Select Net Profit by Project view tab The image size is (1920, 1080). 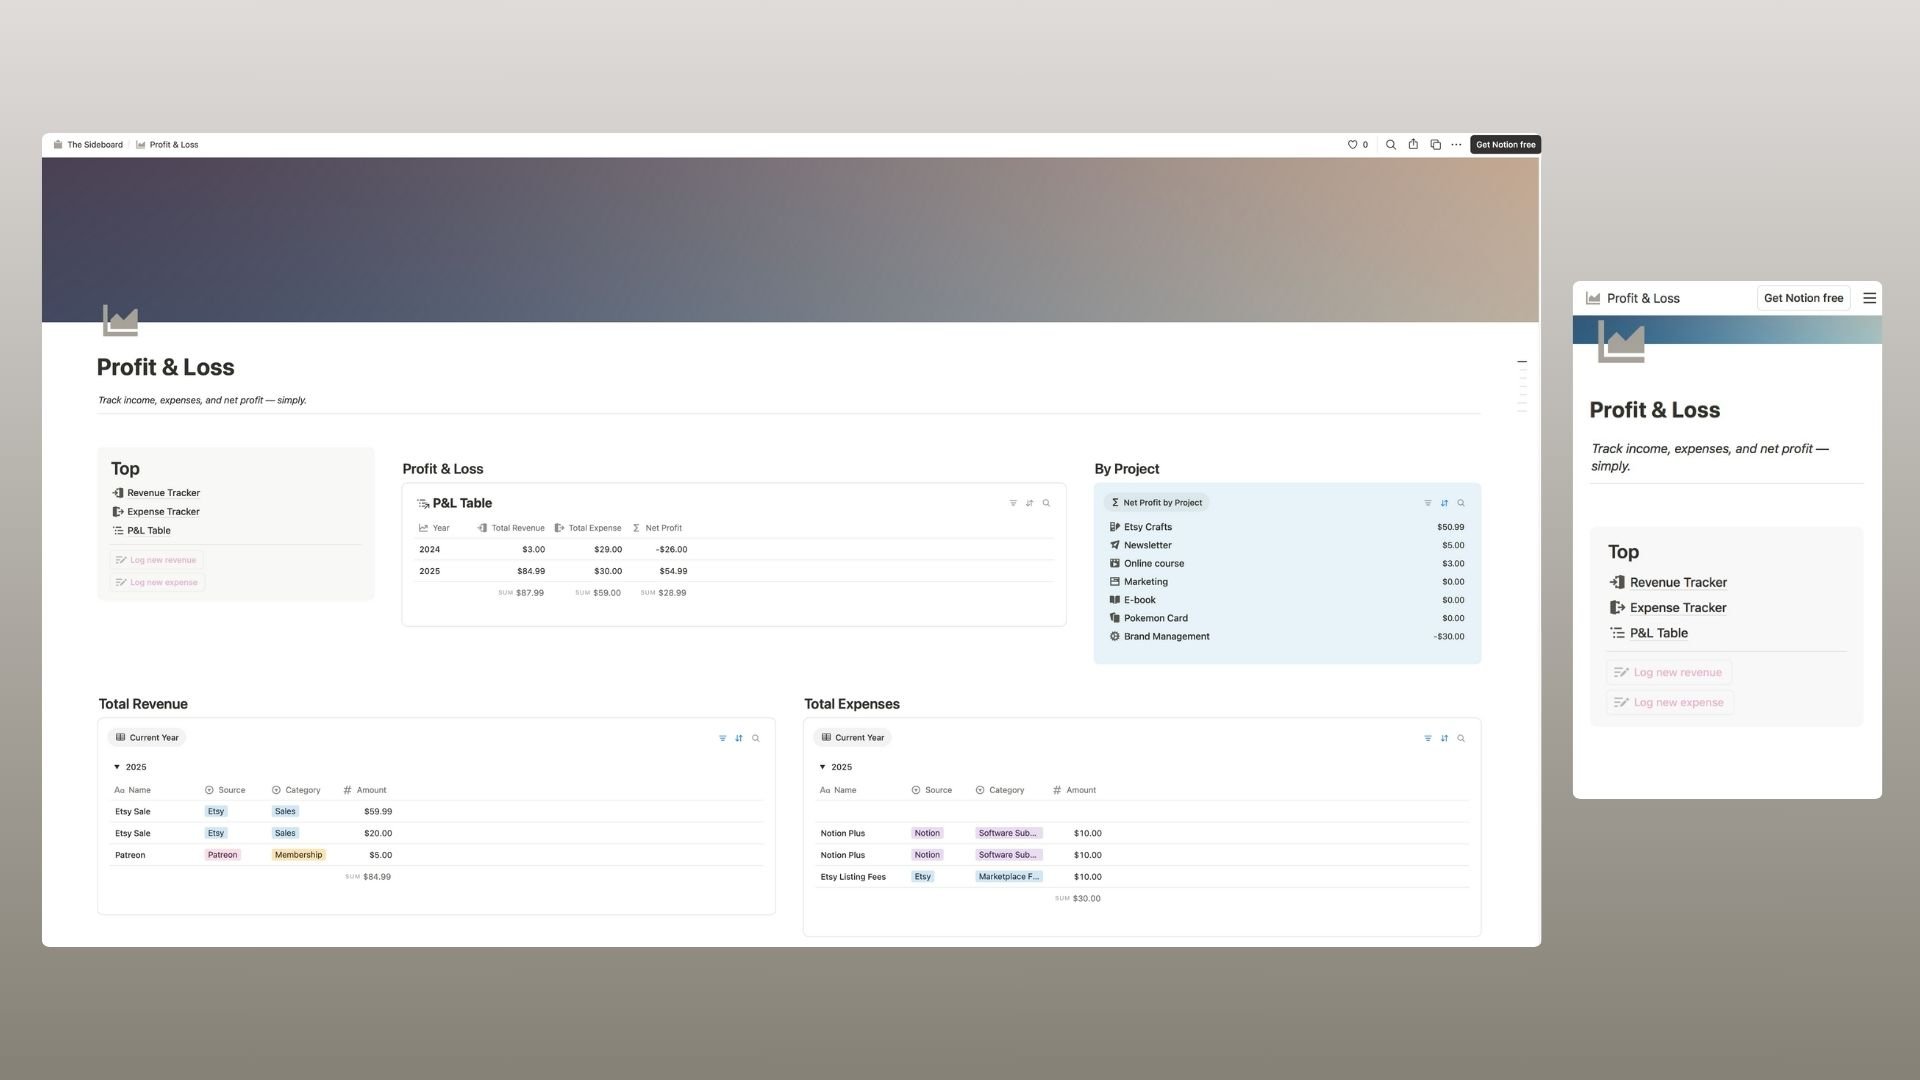[x=1156, y=503]
